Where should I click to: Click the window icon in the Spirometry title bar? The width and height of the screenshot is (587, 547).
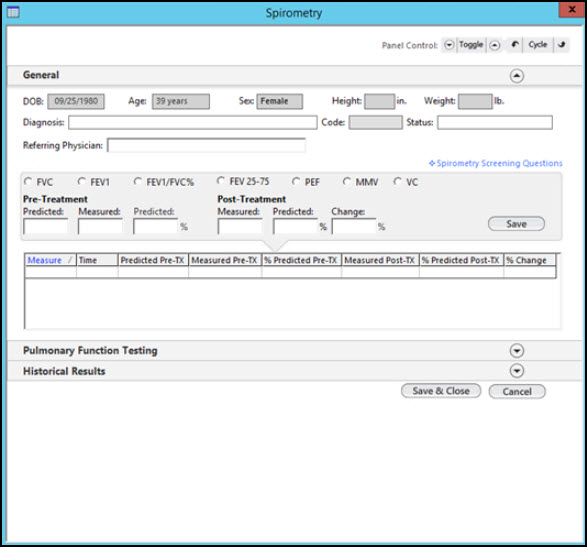[13, 12]
